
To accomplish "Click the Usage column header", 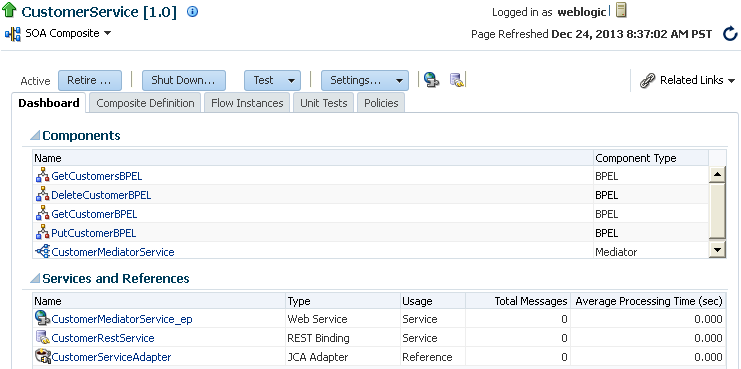I will click(432, 301).
